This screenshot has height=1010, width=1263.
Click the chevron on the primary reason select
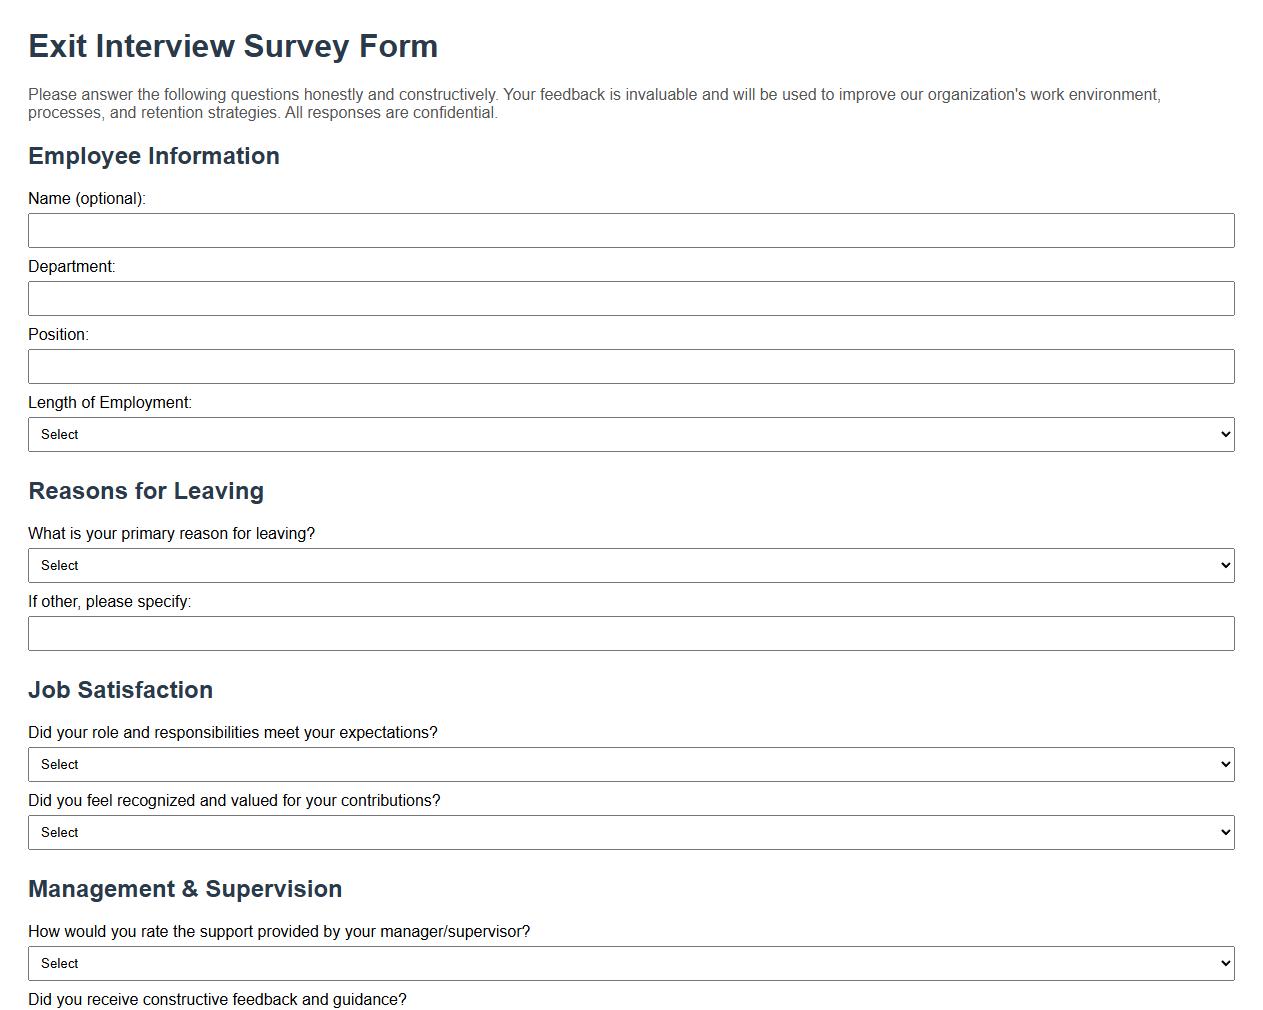(1226, 565)
